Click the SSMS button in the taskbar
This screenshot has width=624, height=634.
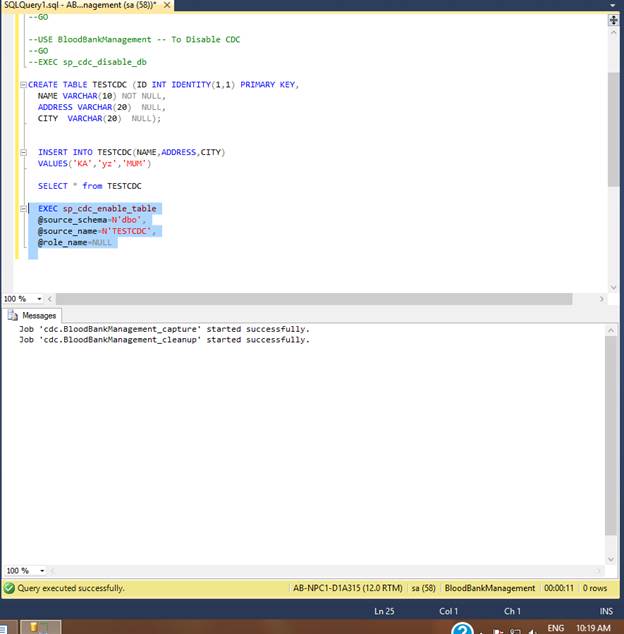click(x=40, y=627)
